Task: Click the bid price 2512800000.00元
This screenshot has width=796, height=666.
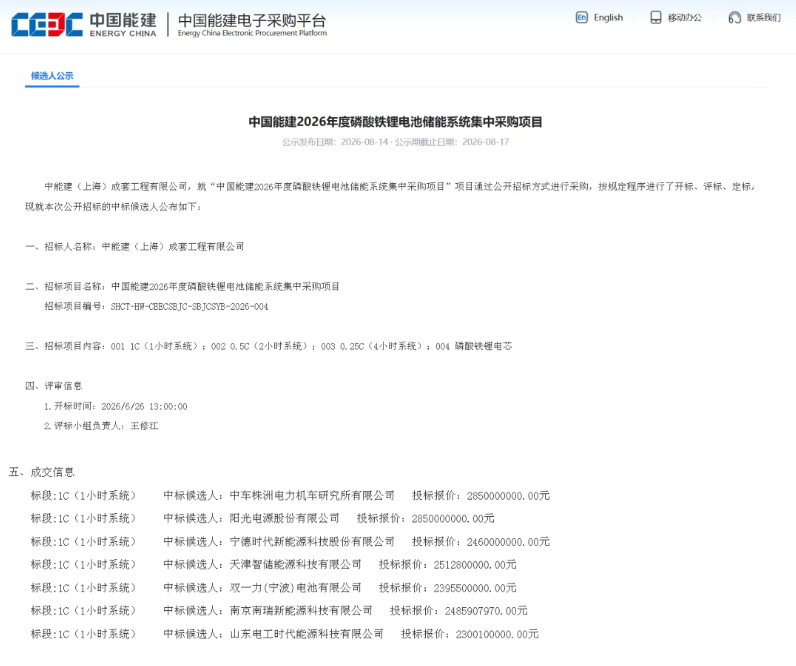Action: (475, 564)
